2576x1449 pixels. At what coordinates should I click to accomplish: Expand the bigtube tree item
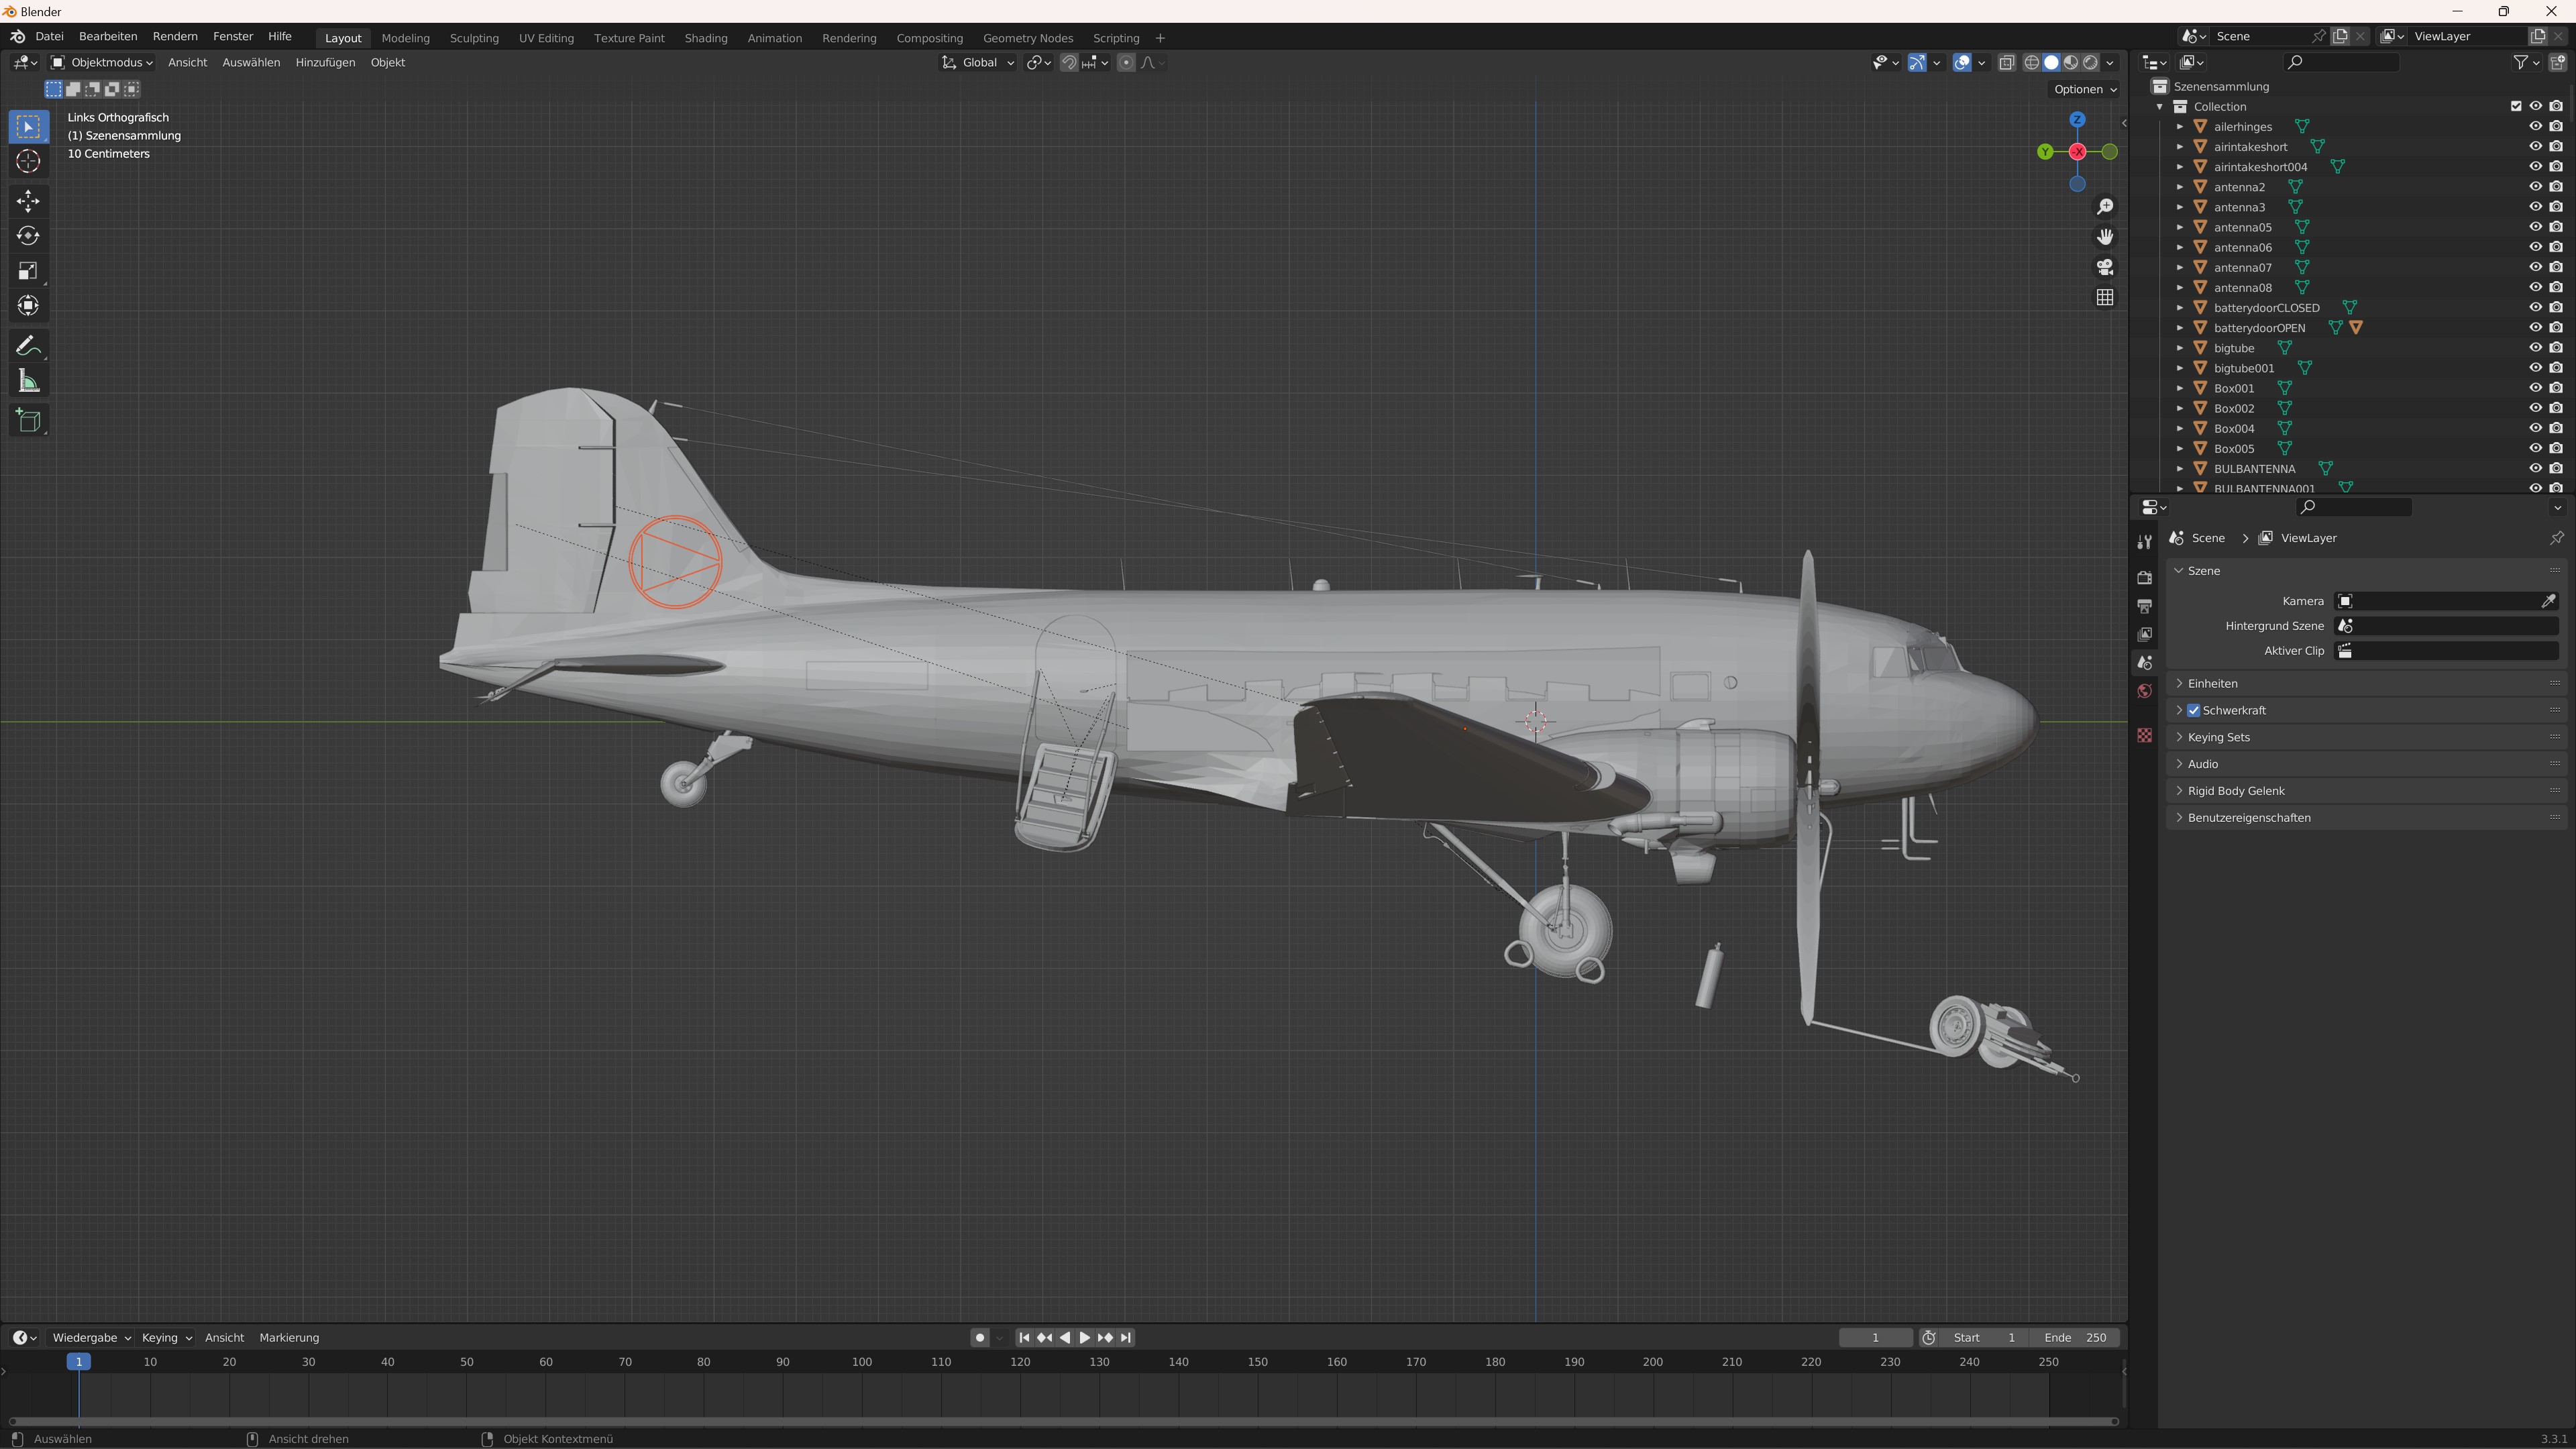(2180, 348)
